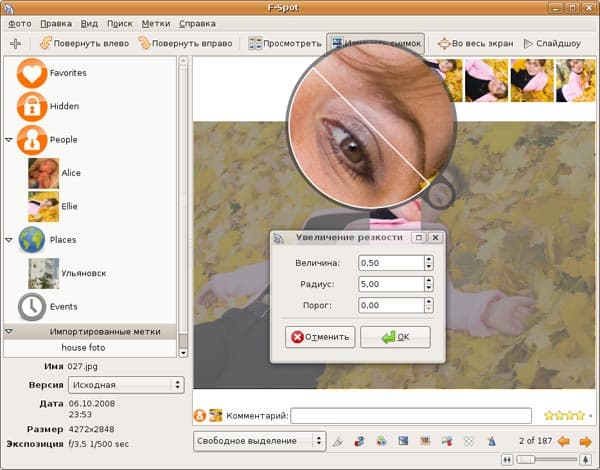Rotate photo left with Повернуть влево
The image size is (600, 470).
[85, 43]
